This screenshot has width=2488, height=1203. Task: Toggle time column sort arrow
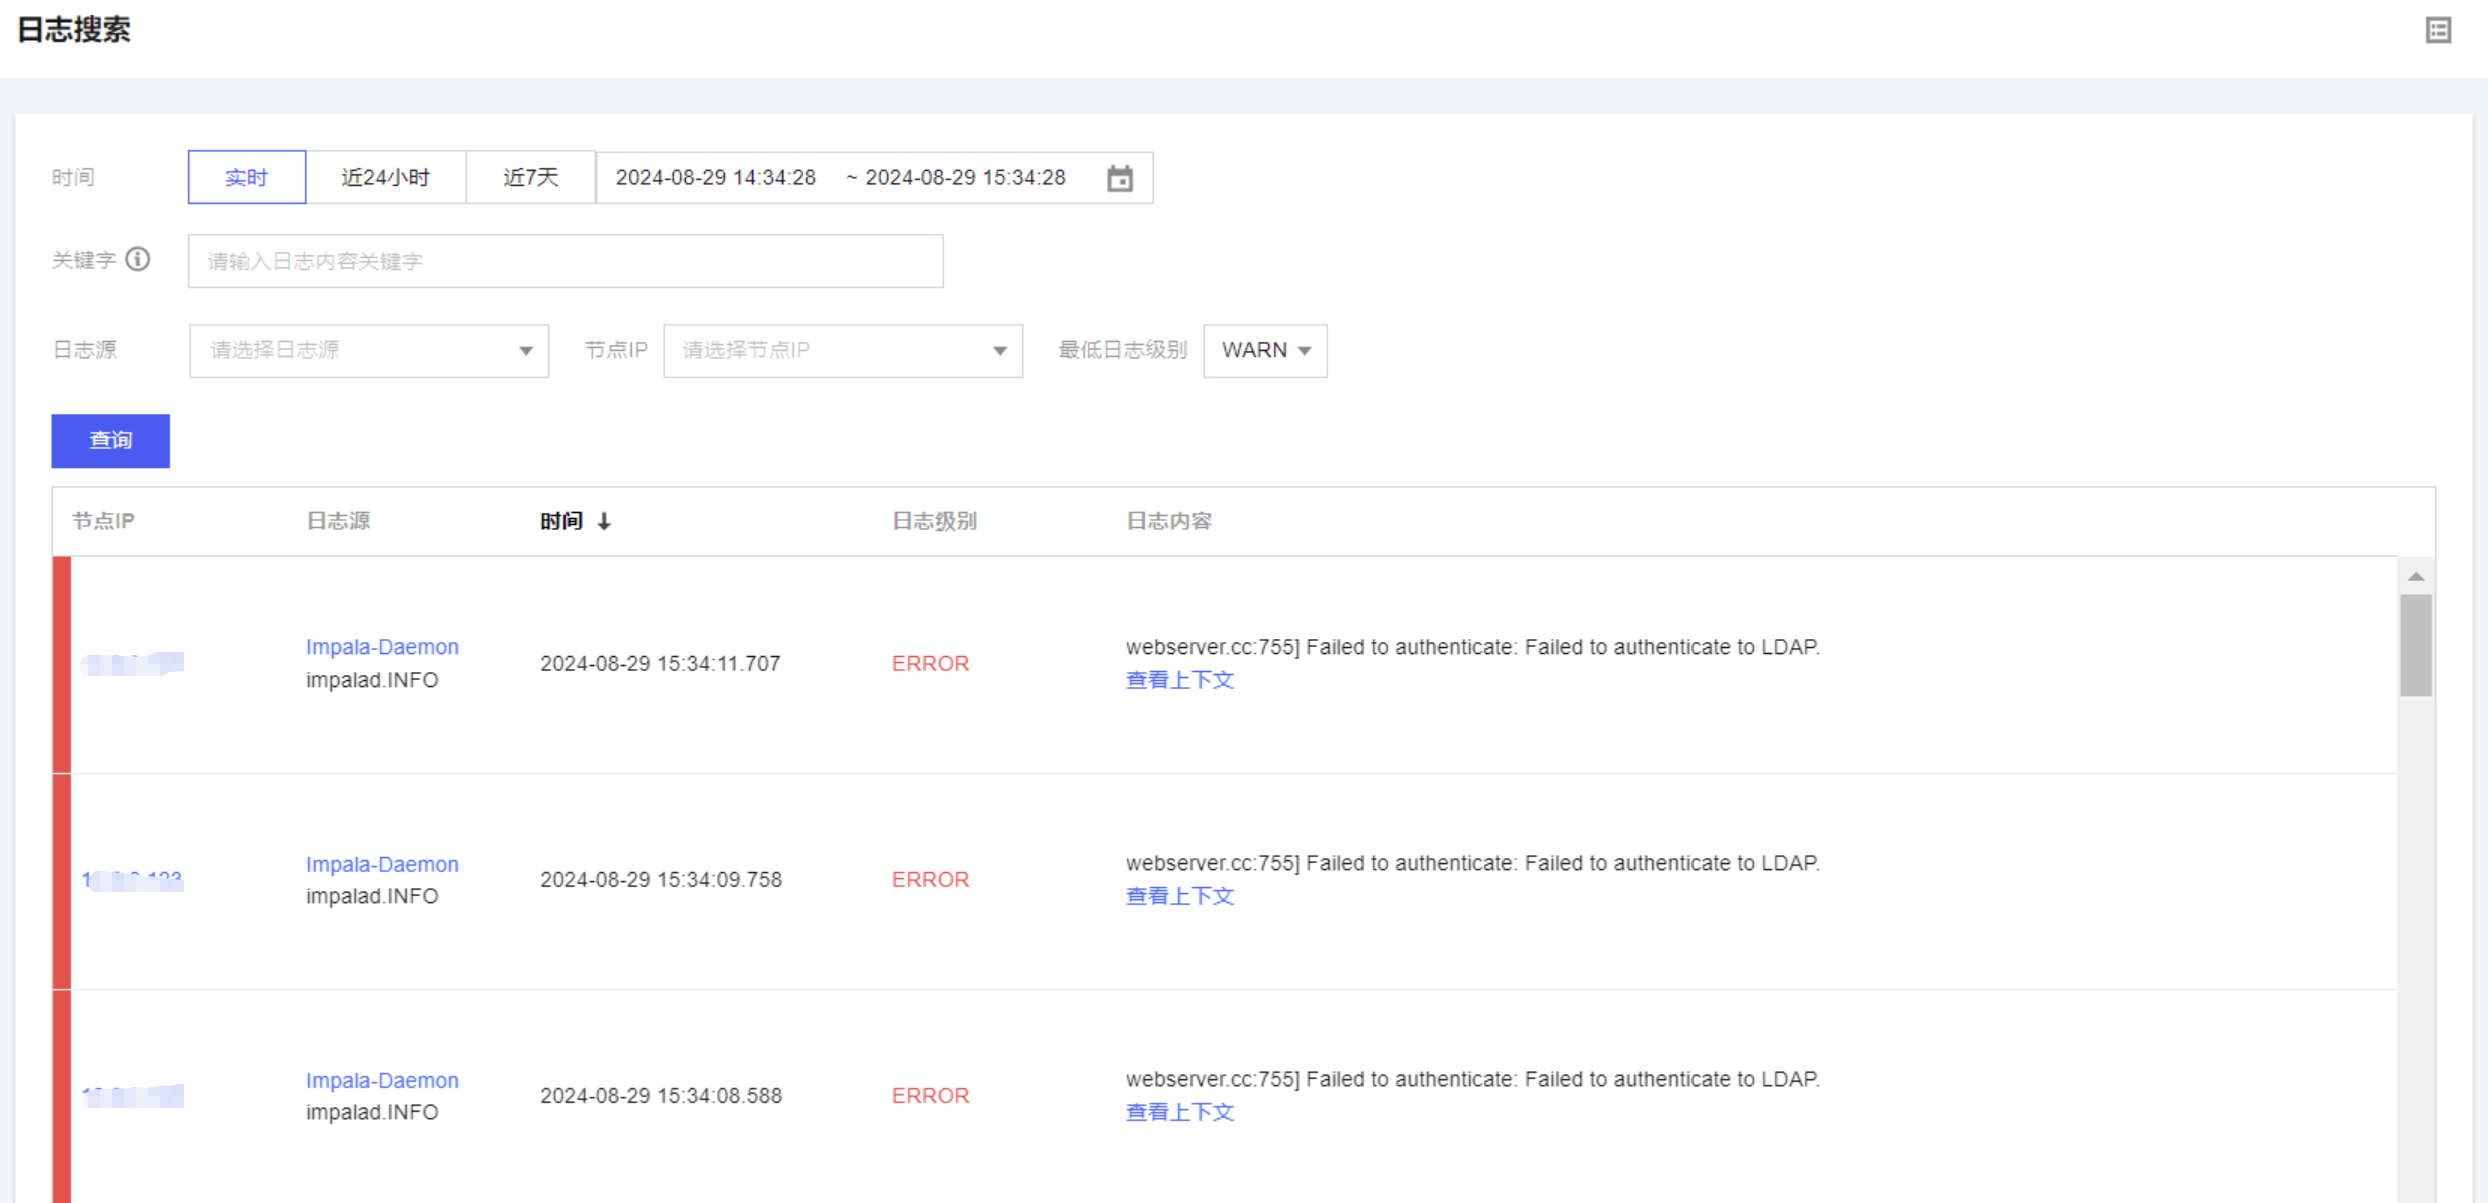(604, 521)
